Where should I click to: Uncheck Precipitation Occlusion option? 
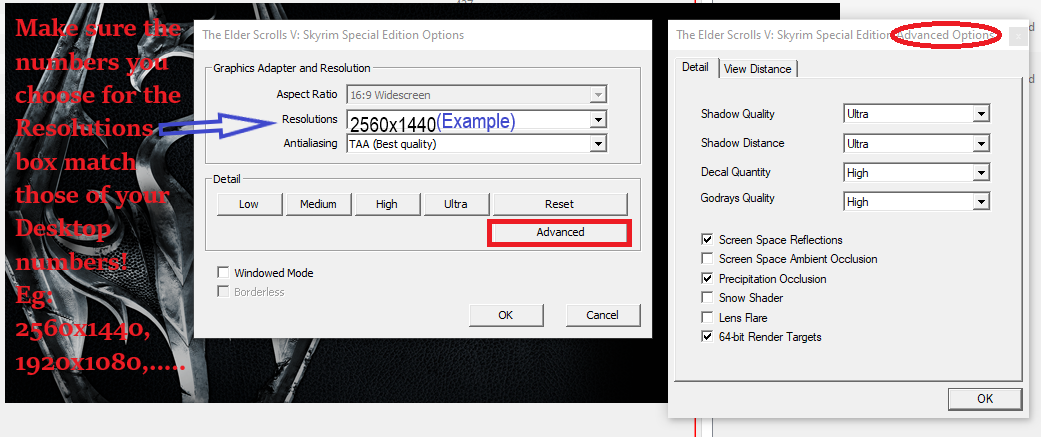[706, 279]
